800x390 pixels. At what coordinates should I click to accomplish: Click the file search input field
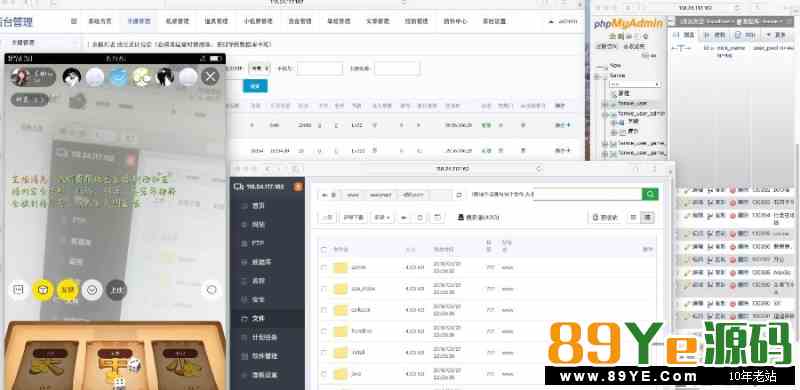tap(587, 194)
